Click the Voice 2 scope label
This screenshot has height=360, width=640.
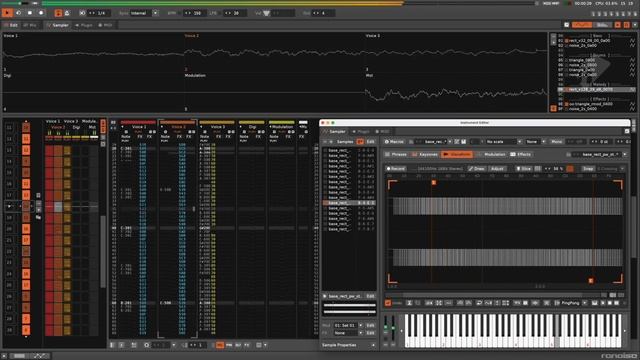click(x=191, y=36)
